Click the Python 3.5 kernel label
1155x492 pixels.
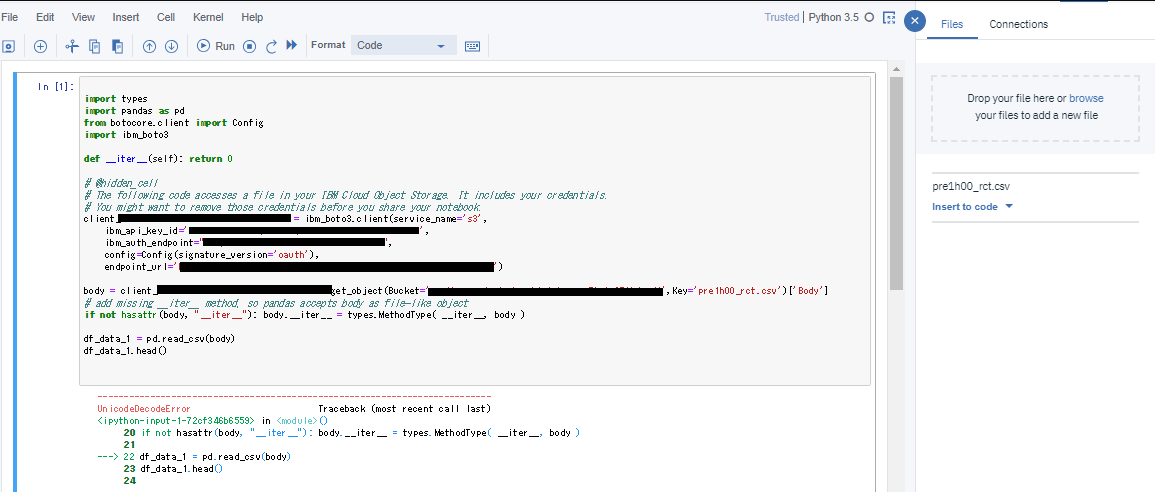click(x=834, y=17)
